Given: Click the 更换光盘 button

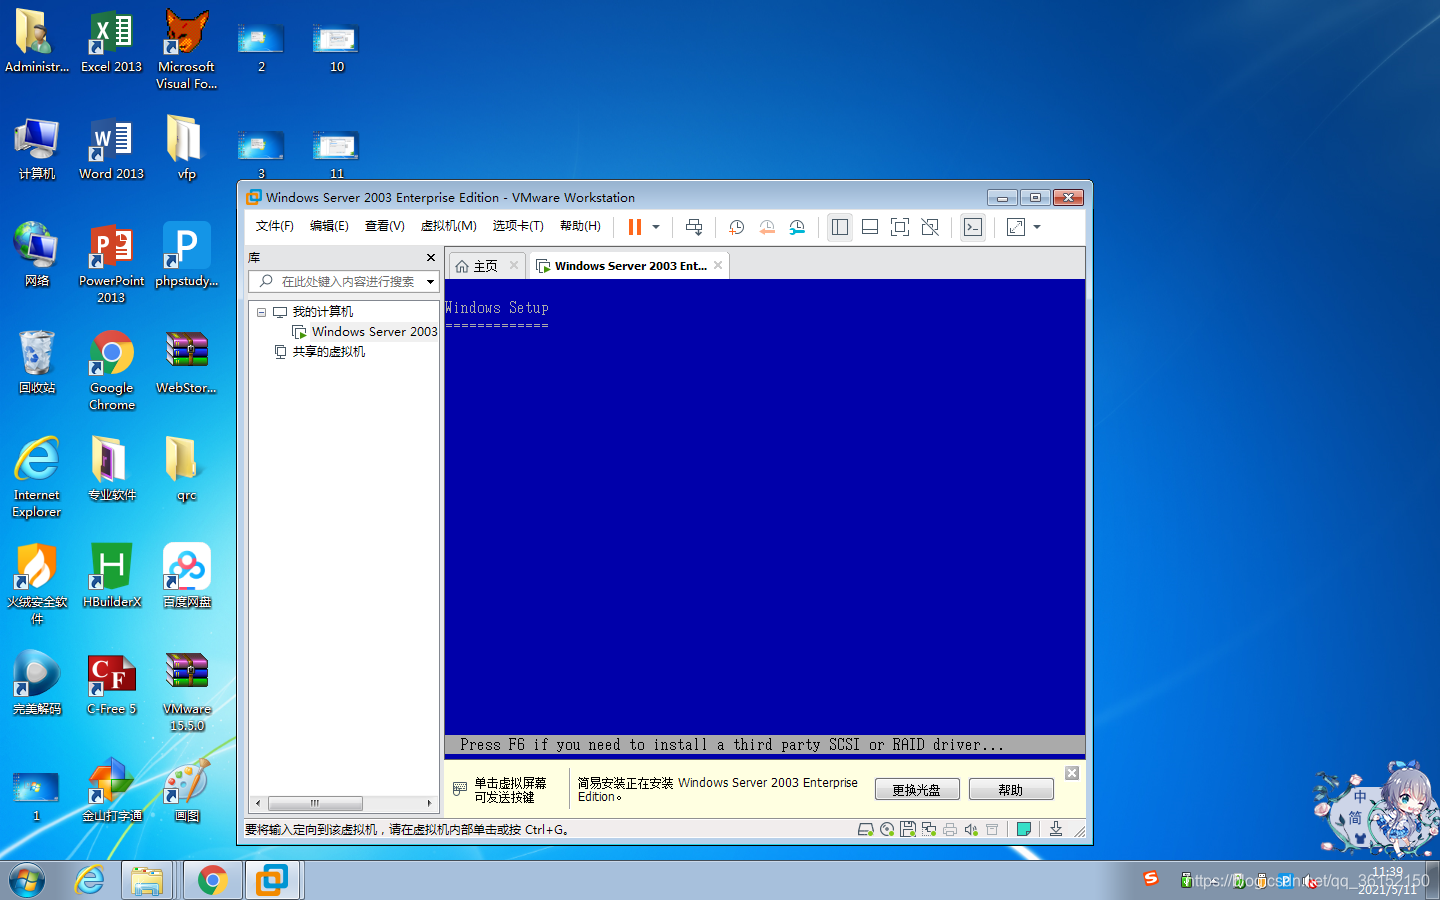Looking at the screenshot, I should click(917, 790).
